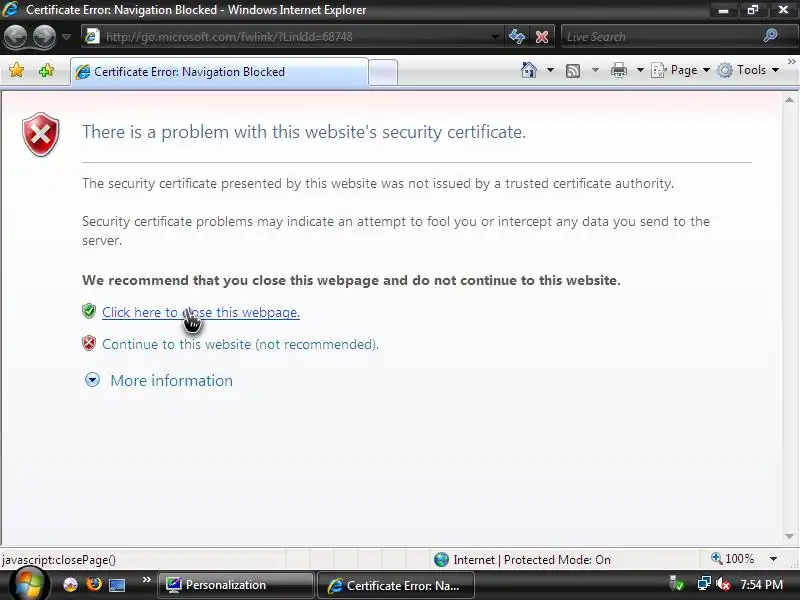800x600 pixels.
Task: Open the Page menu
Action: (x=681, y=70)
